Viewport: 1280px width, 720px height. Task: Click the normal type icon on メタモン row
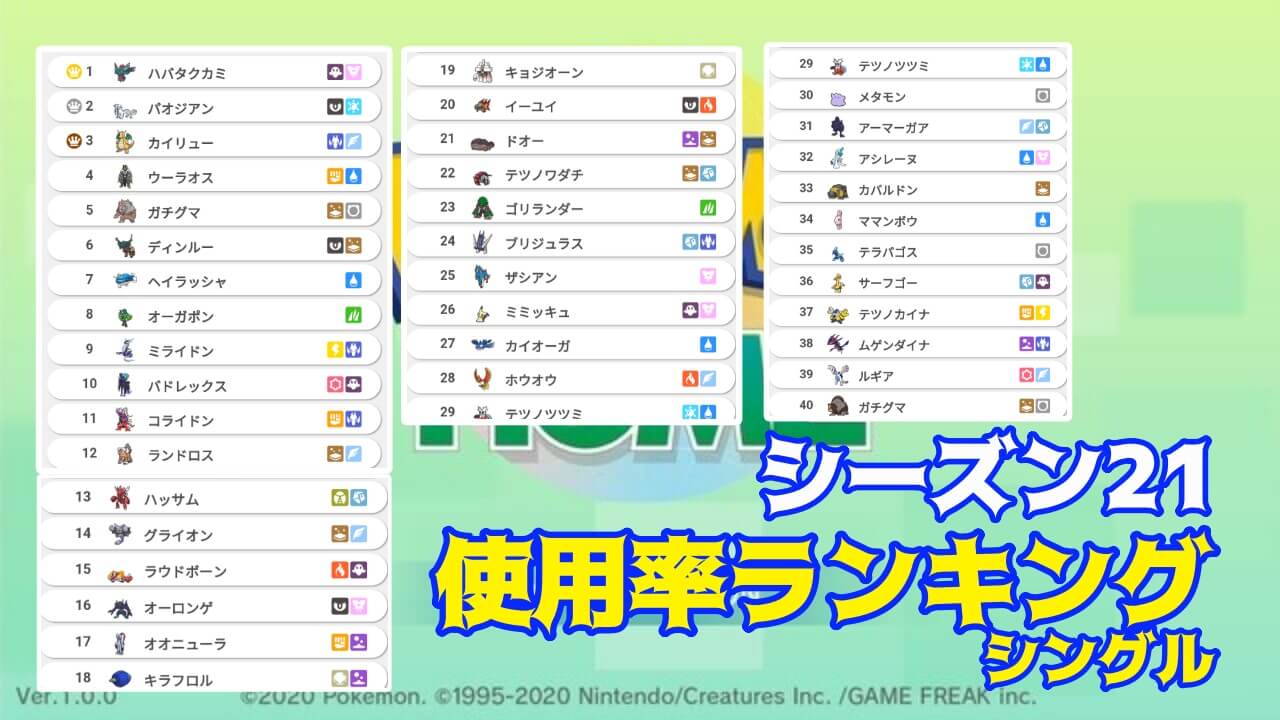click(x=1042, y=96)
